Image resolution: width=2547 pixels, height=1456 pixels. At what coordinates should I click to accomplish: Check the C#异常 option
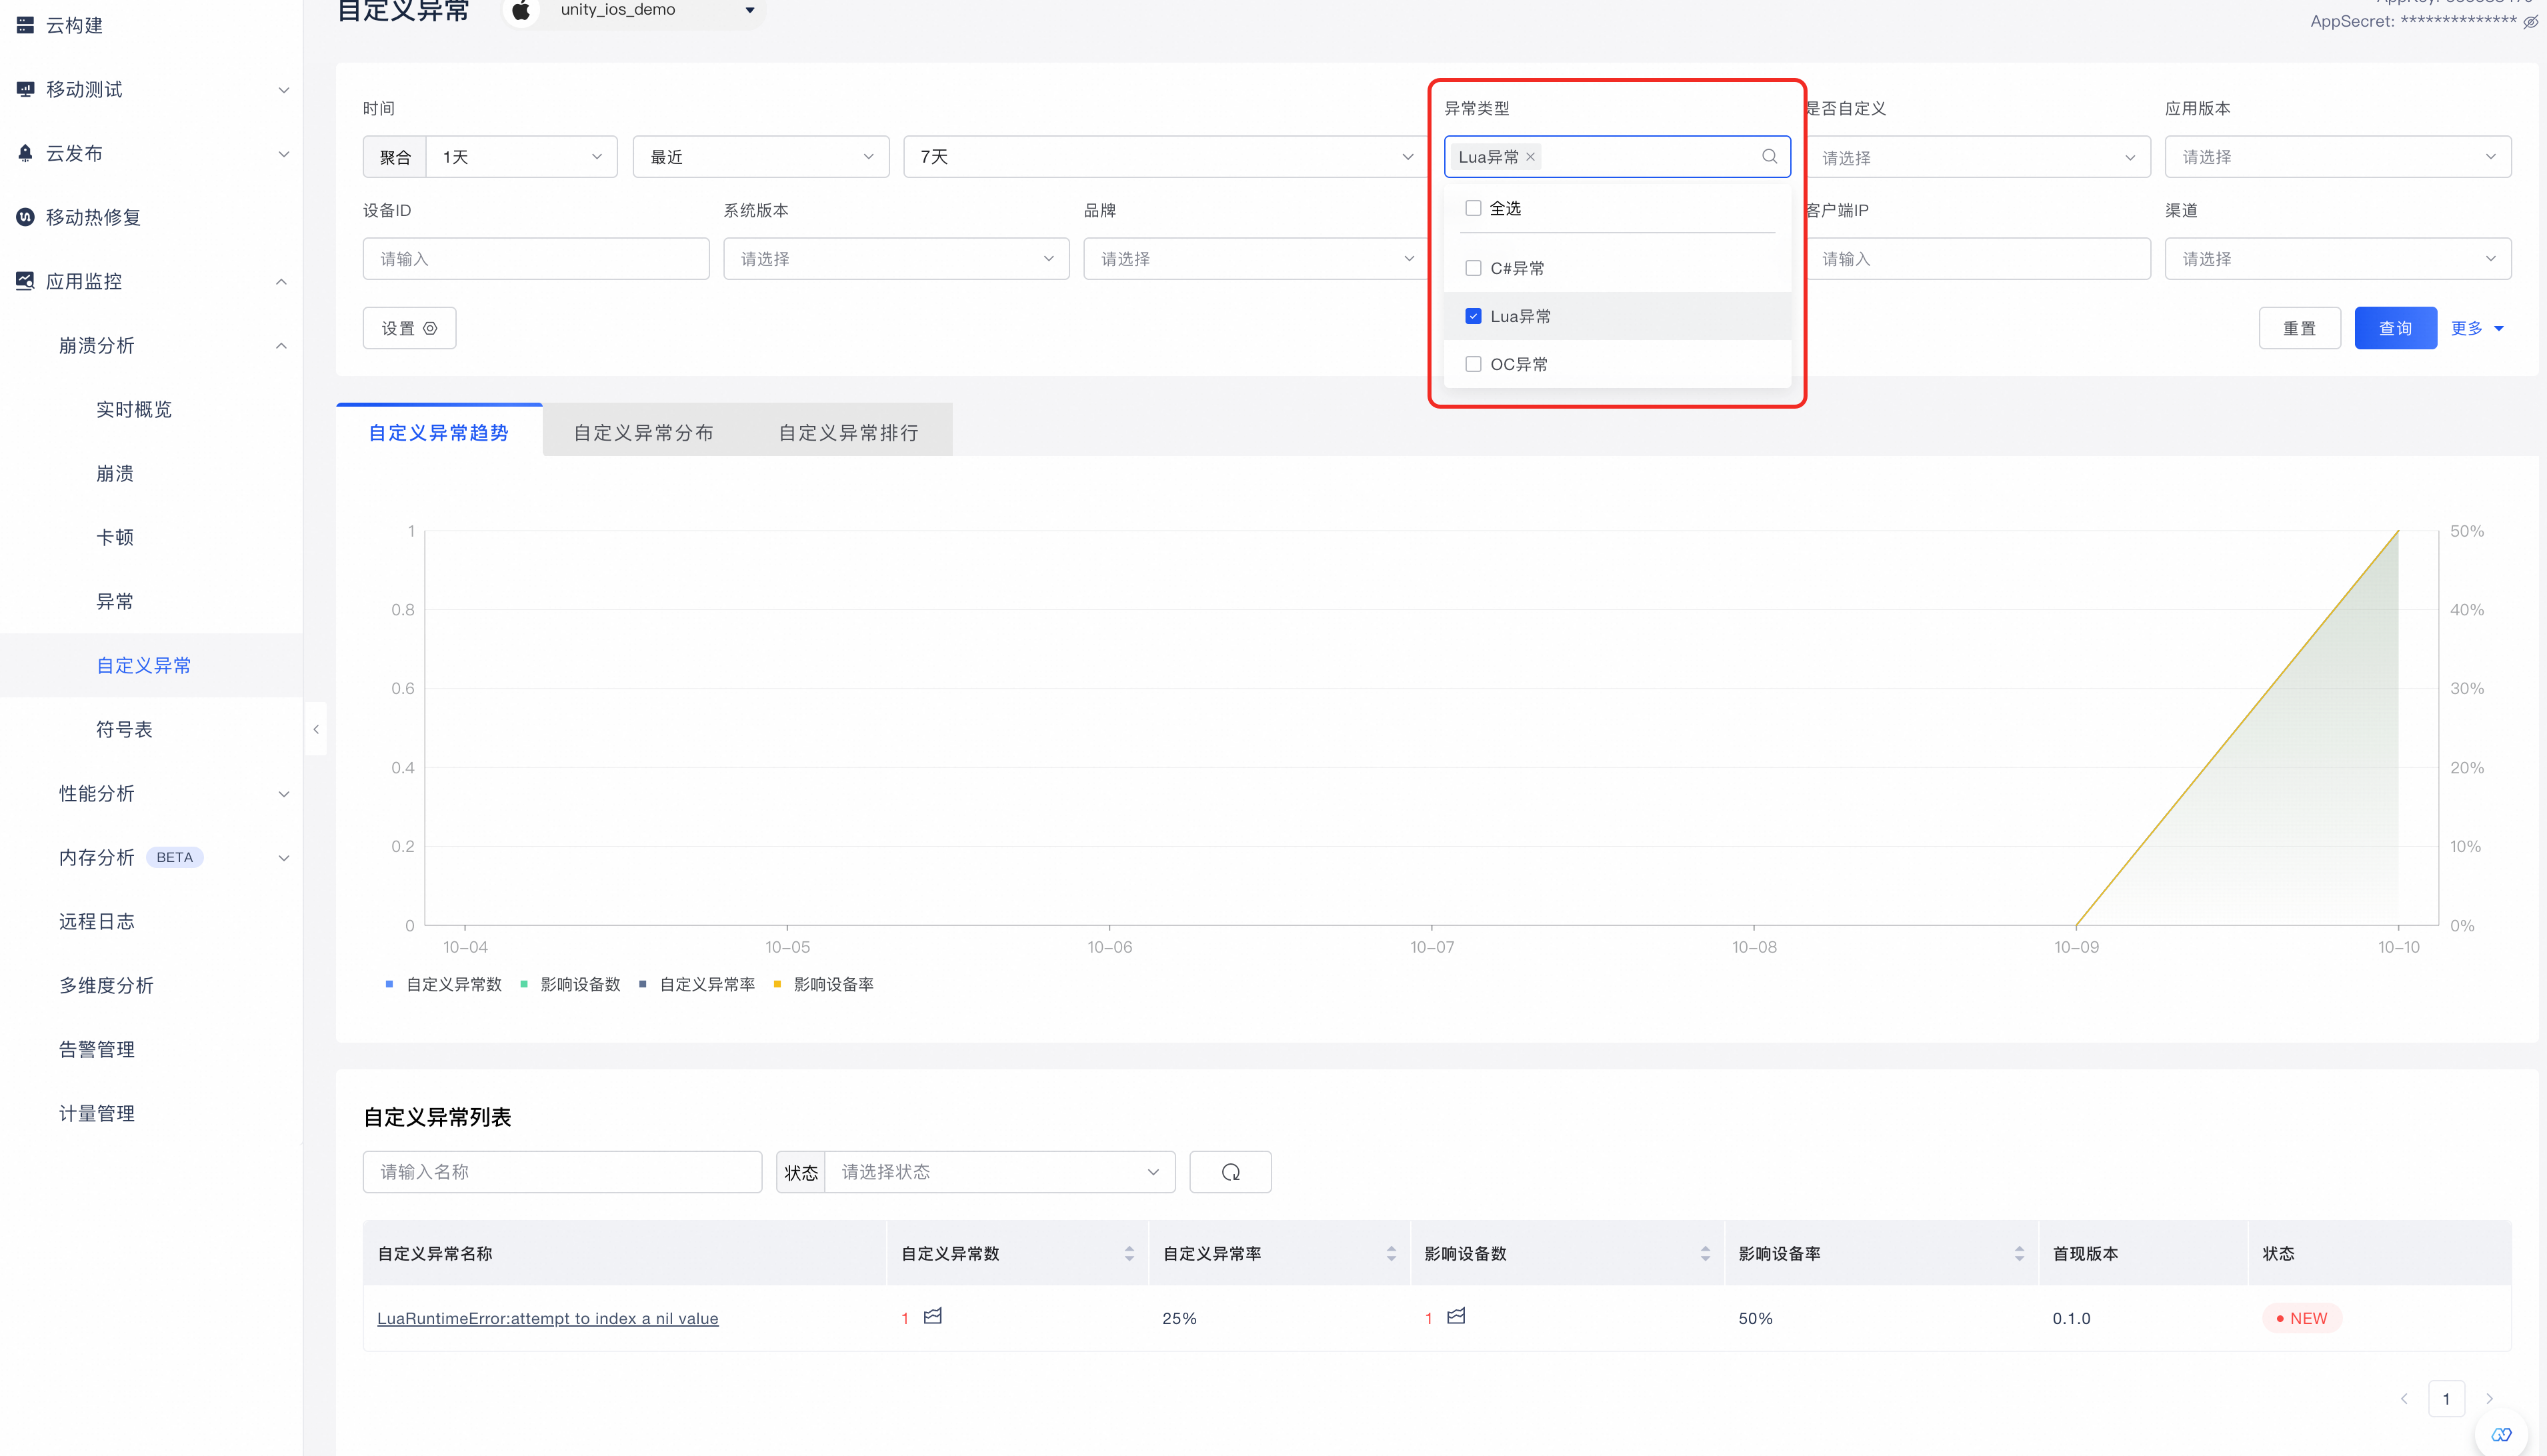point(1473,268)
